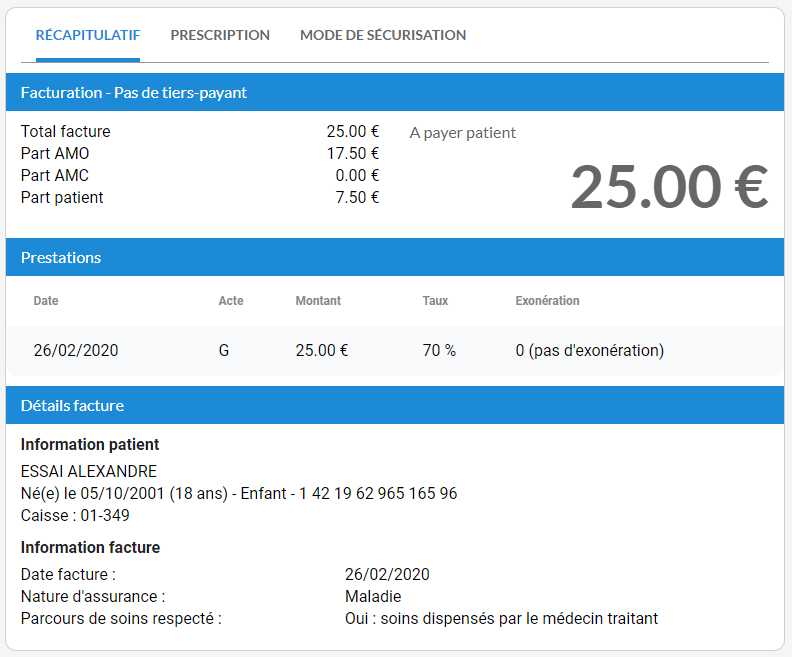Click the large 25.00 € amount to pay

pyautogui.click(x=668, y=187)
